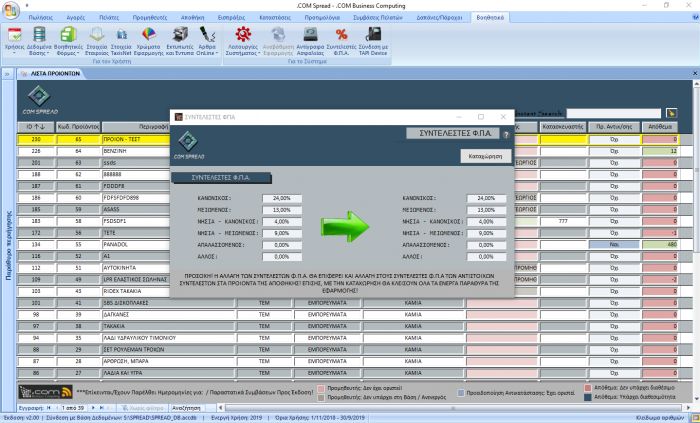Open the Προτιμολόγια ribbon tab
700x423 pixels.
[322, 18]
